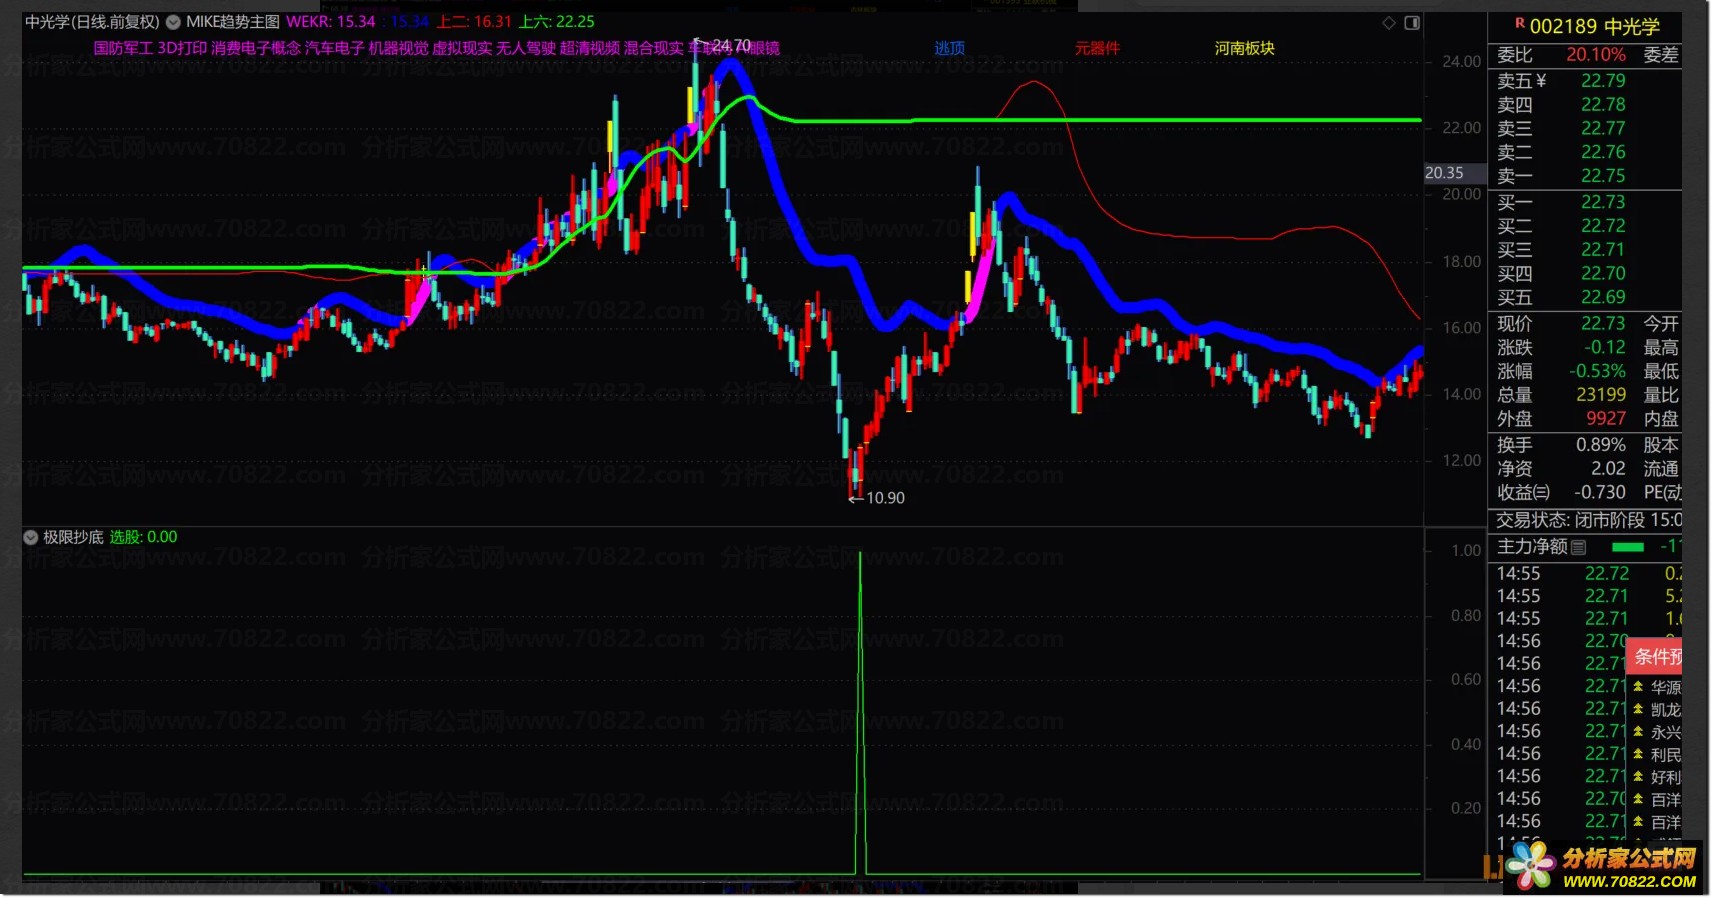Select the 超清视频 concept tag

click(590, 48)
